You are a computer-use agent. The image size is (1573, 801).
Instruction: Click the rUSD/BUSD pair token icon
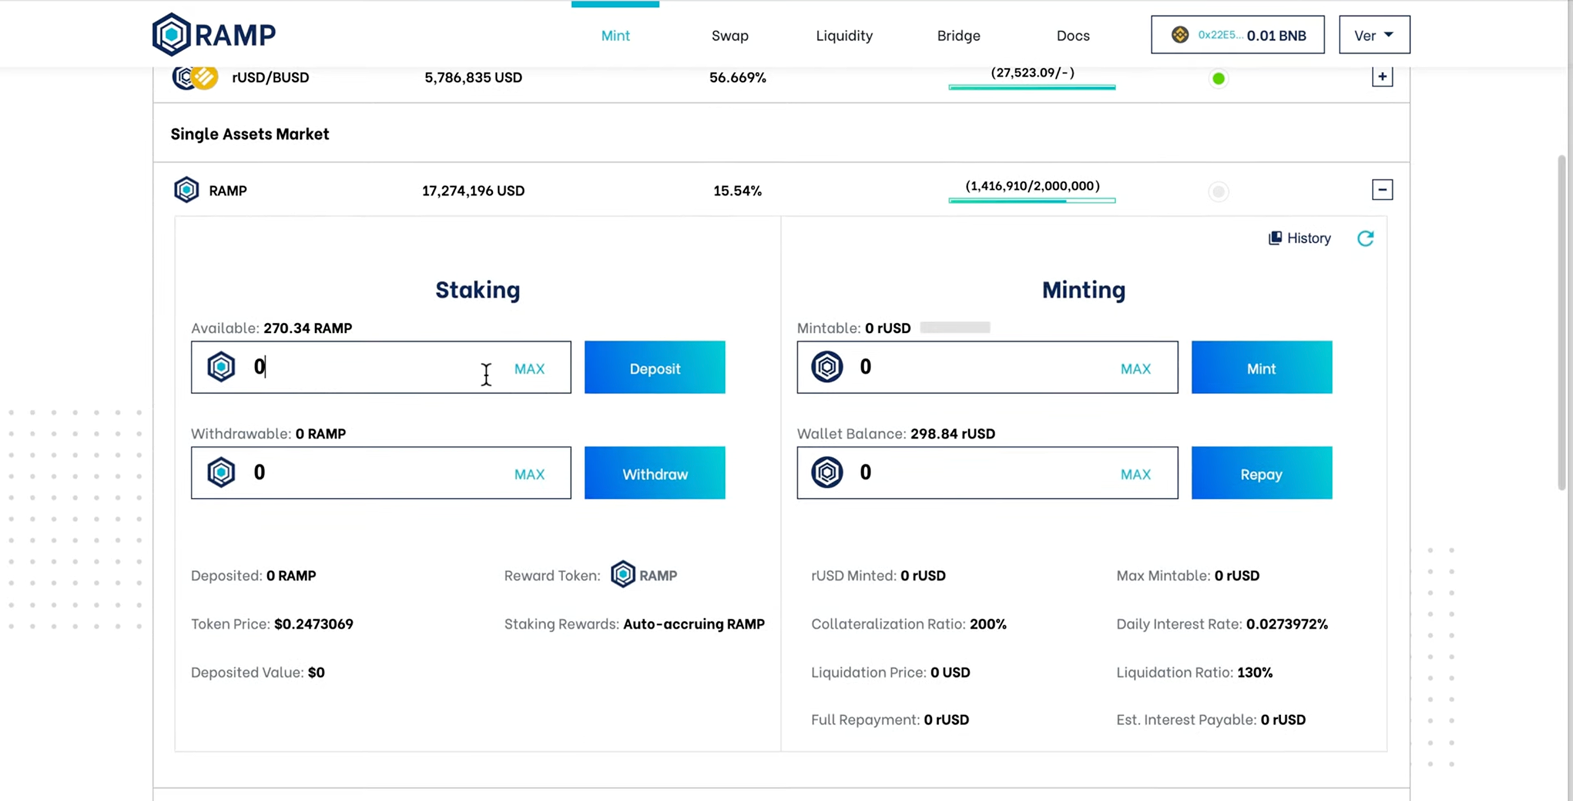tap(193, 77)
